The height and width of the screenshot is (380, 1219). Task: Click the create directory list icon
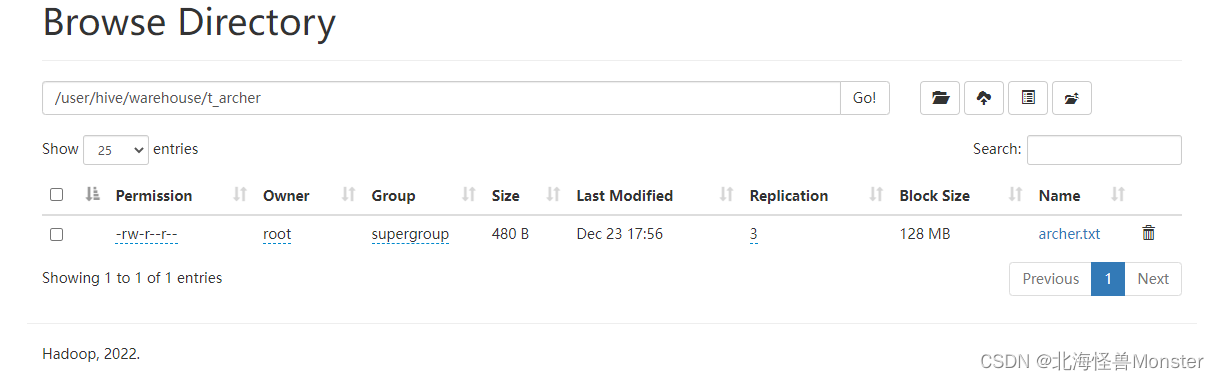[1028, 98]
